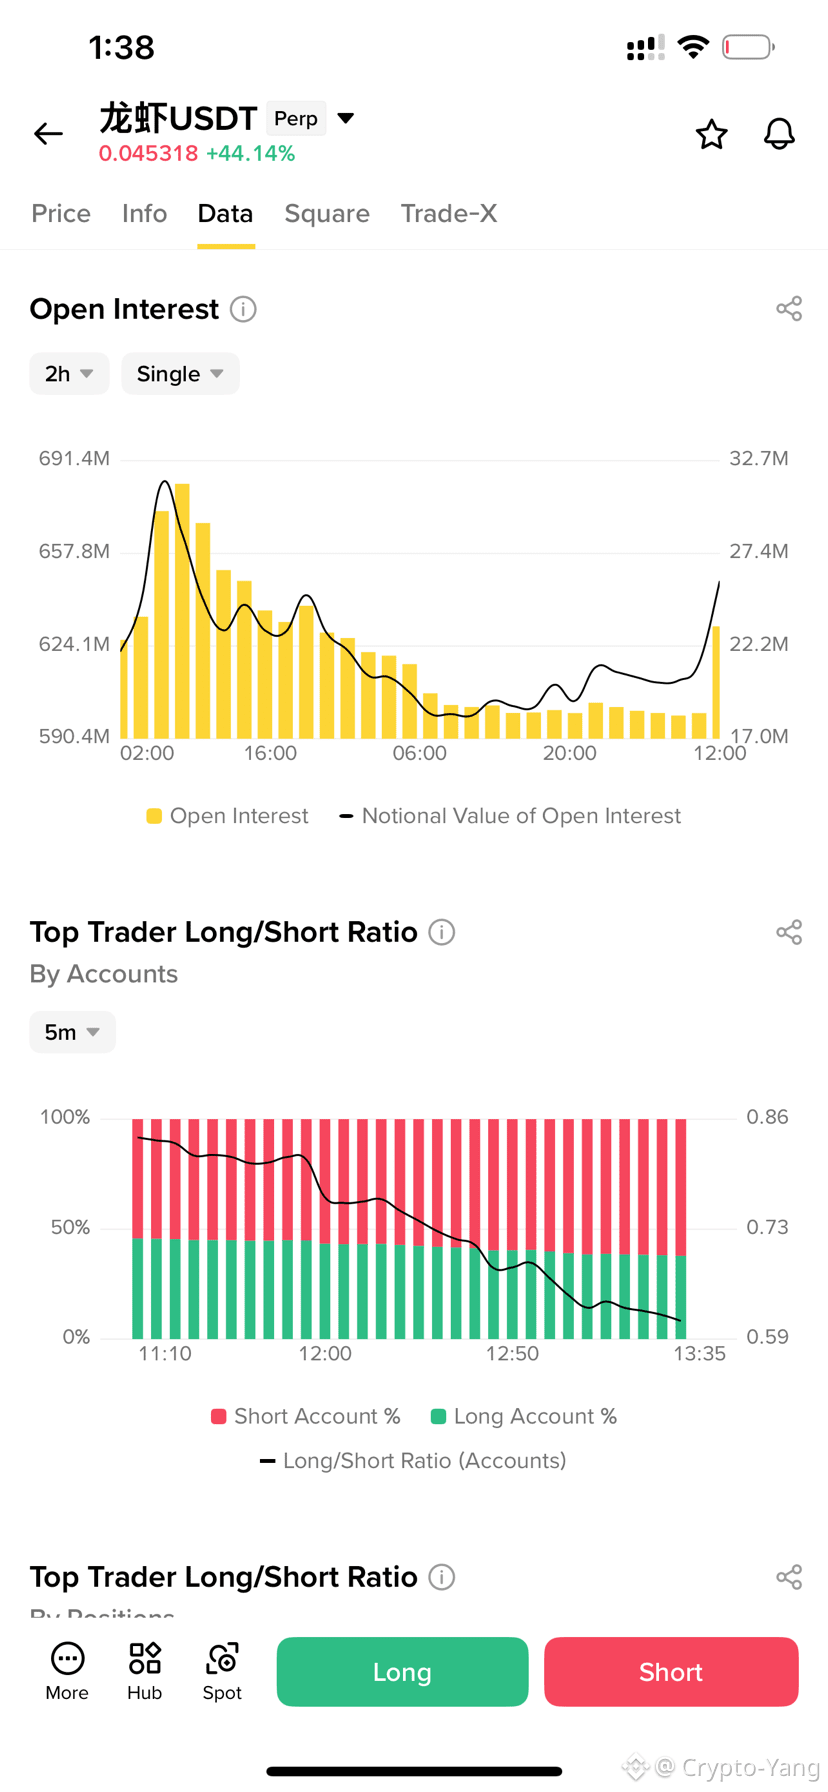Image resolution: width=828 pixels, height=1792 pixels.
Task: Share the Open Interest chart
Action: tap(789, 309)
